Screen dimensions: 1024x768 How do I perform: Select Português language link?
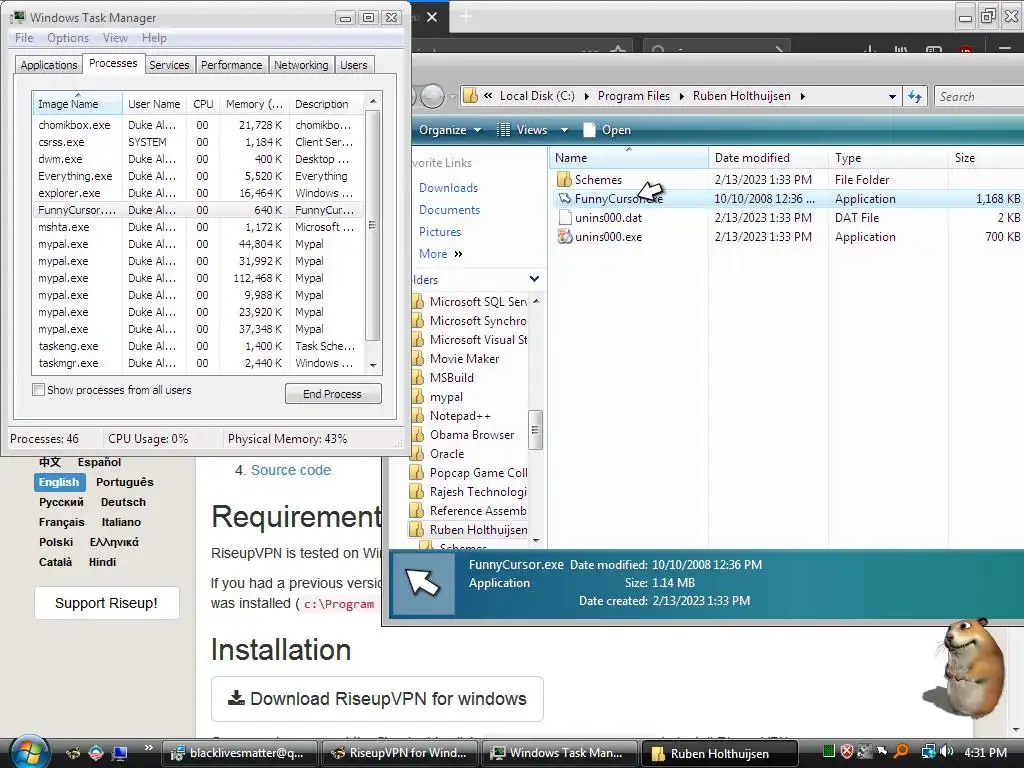coord(125,482)
